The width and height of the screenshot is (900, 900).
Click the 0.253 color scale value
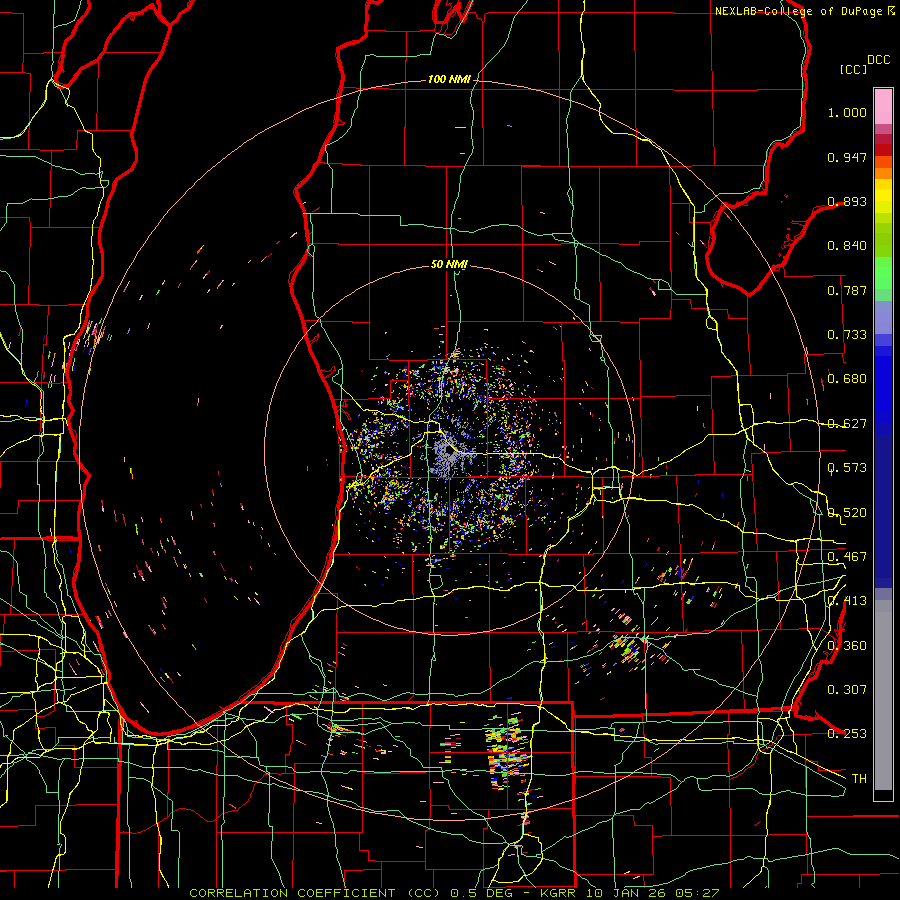847,734
